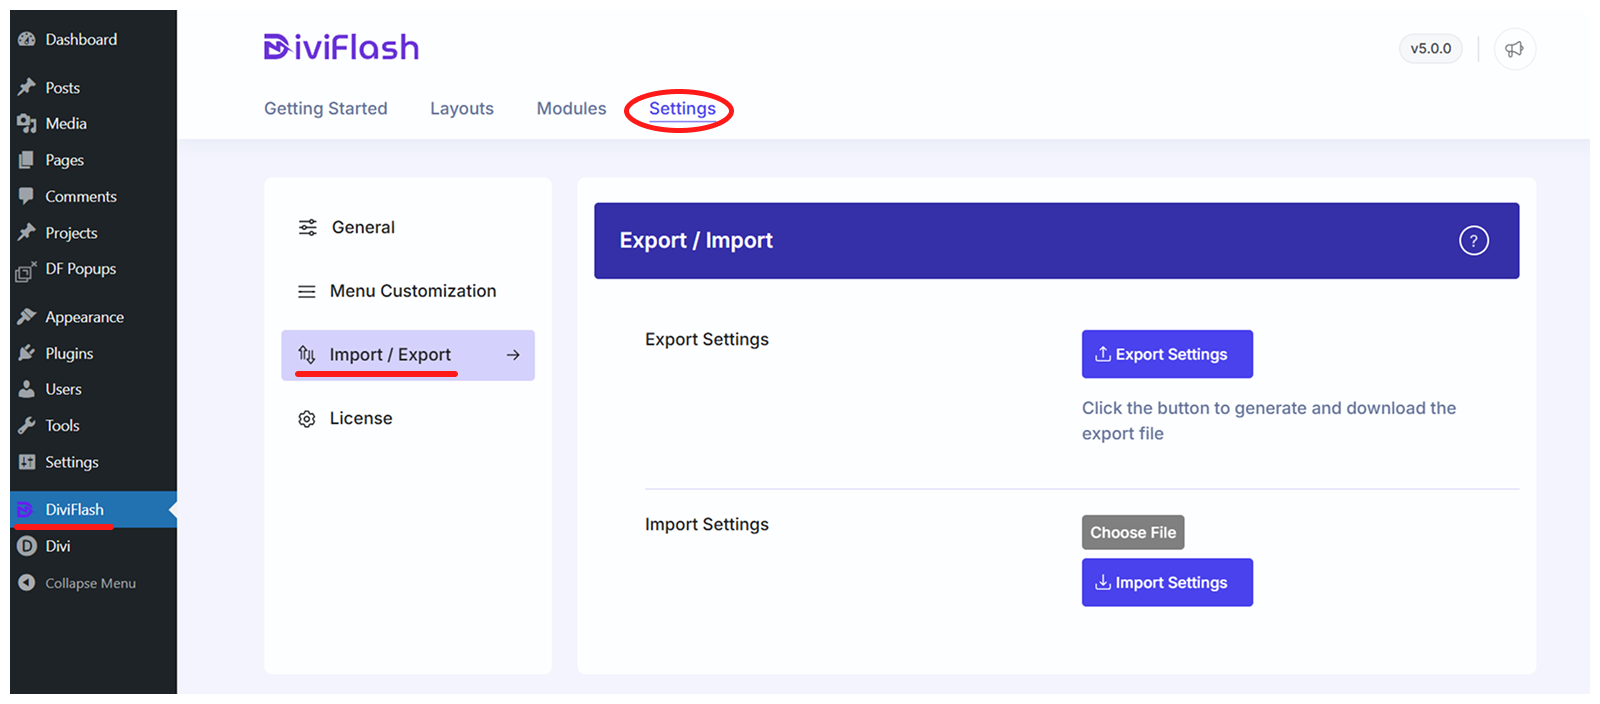Collapse the WordPress admin menu

[89, 583]
